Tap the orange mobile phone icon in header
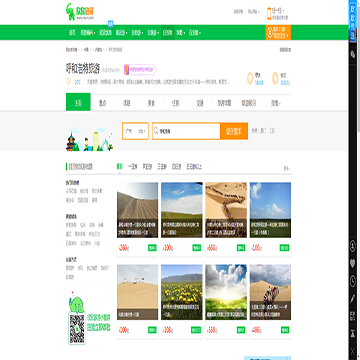Screen dimensions: 360x360 [x=269, y=14]
